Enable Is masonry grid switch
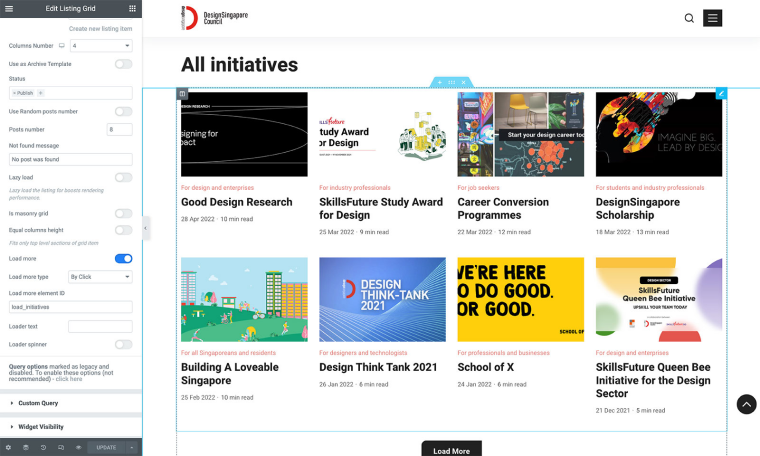 tap(124, 213)
